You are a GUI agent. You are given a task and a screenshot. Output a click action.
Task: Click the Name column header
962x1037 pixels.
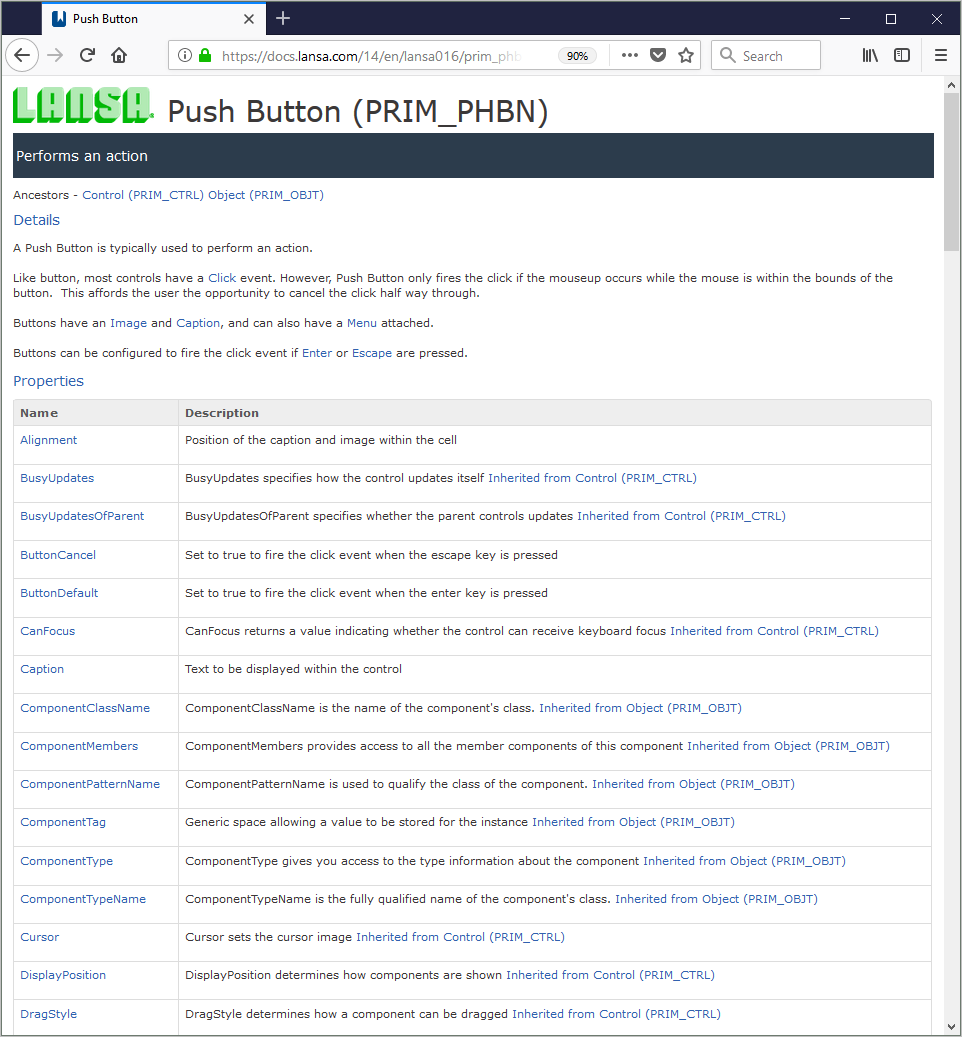tap(39, 413)
